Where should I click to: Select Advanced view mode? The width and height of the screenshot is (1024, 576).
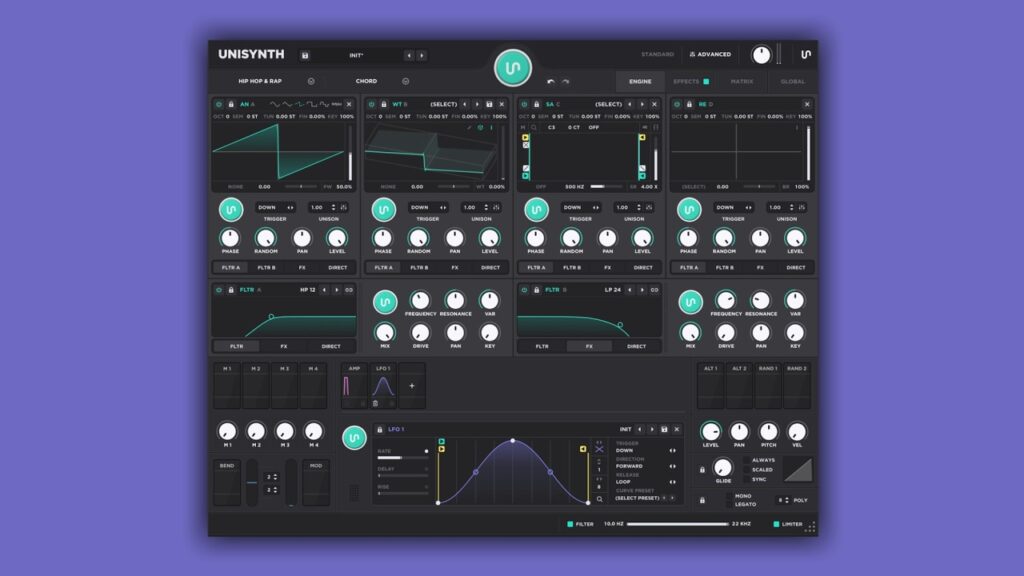[711, 55]
